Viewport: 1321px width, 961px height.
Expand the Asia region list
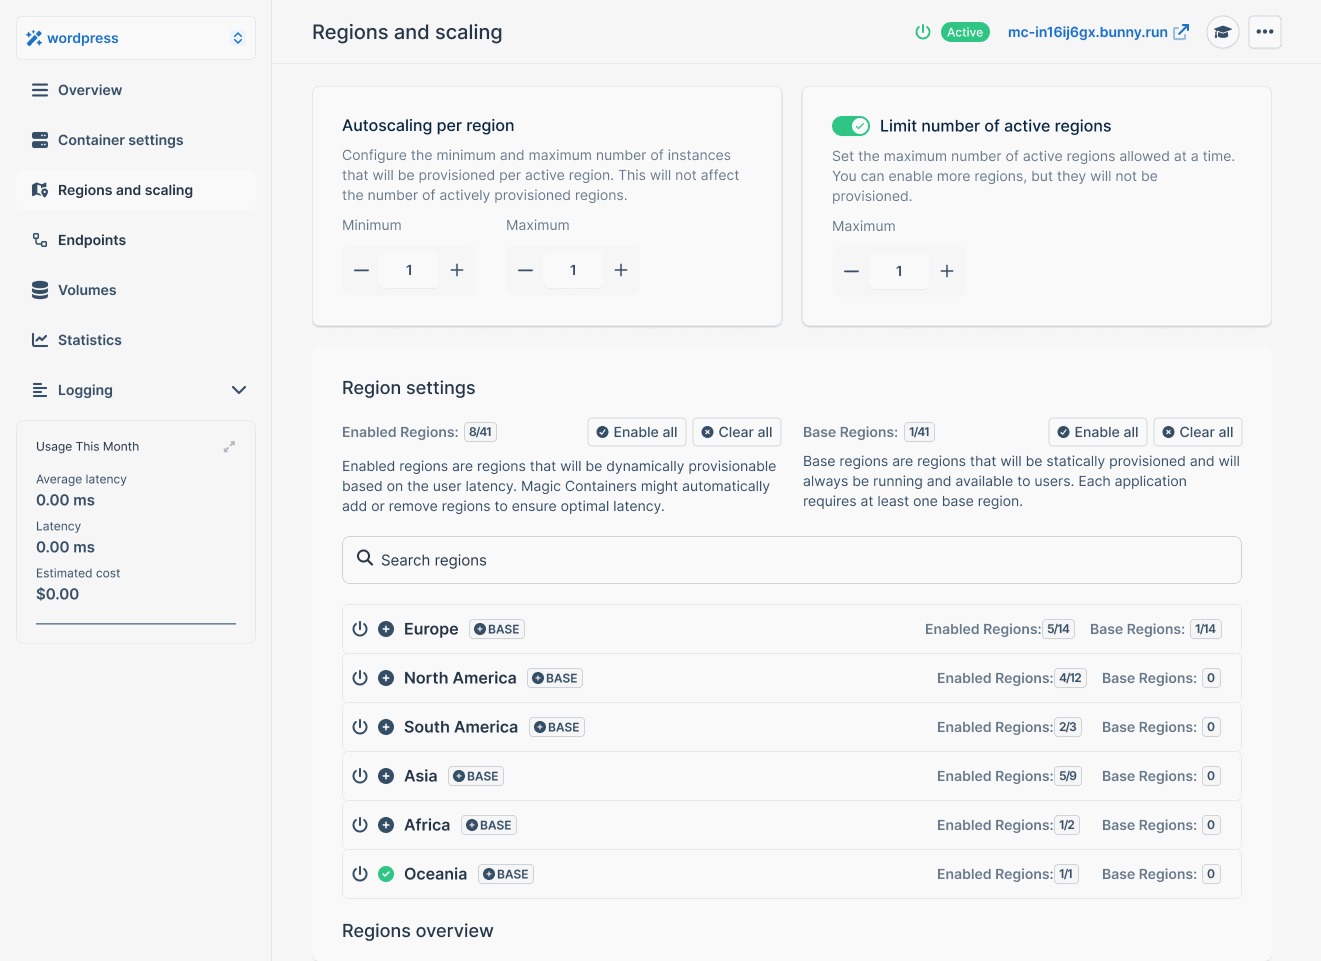click(x=385, y=775)
